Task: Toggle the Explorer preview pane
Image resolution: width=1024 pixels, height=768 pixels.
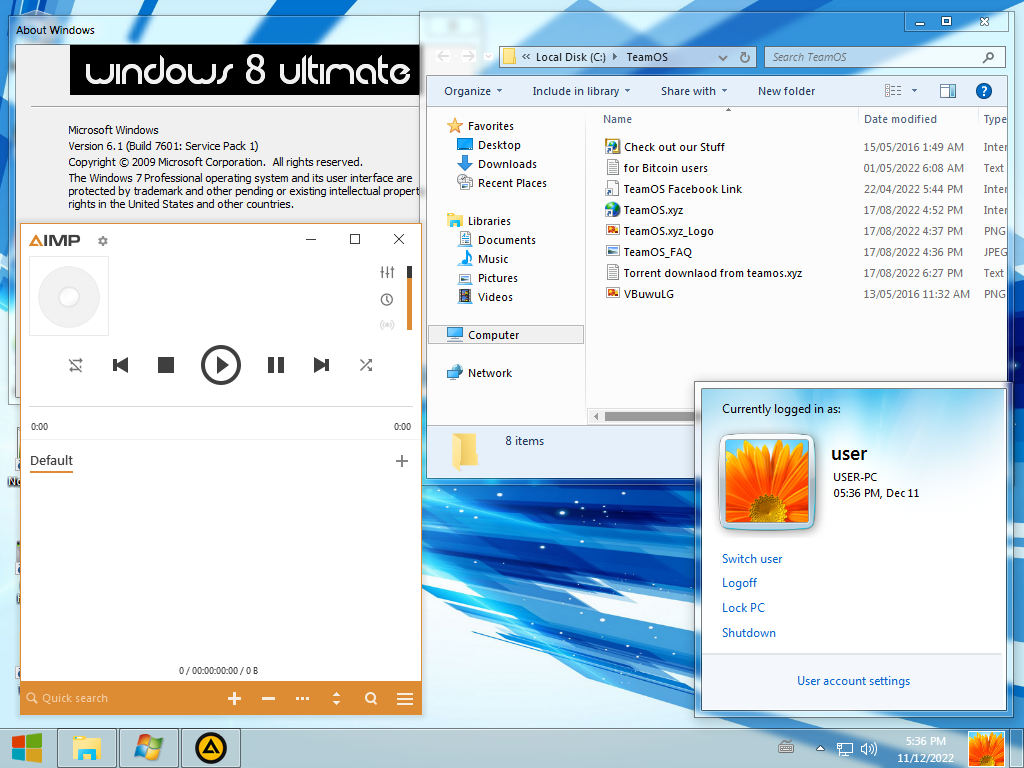Action: 948,91
